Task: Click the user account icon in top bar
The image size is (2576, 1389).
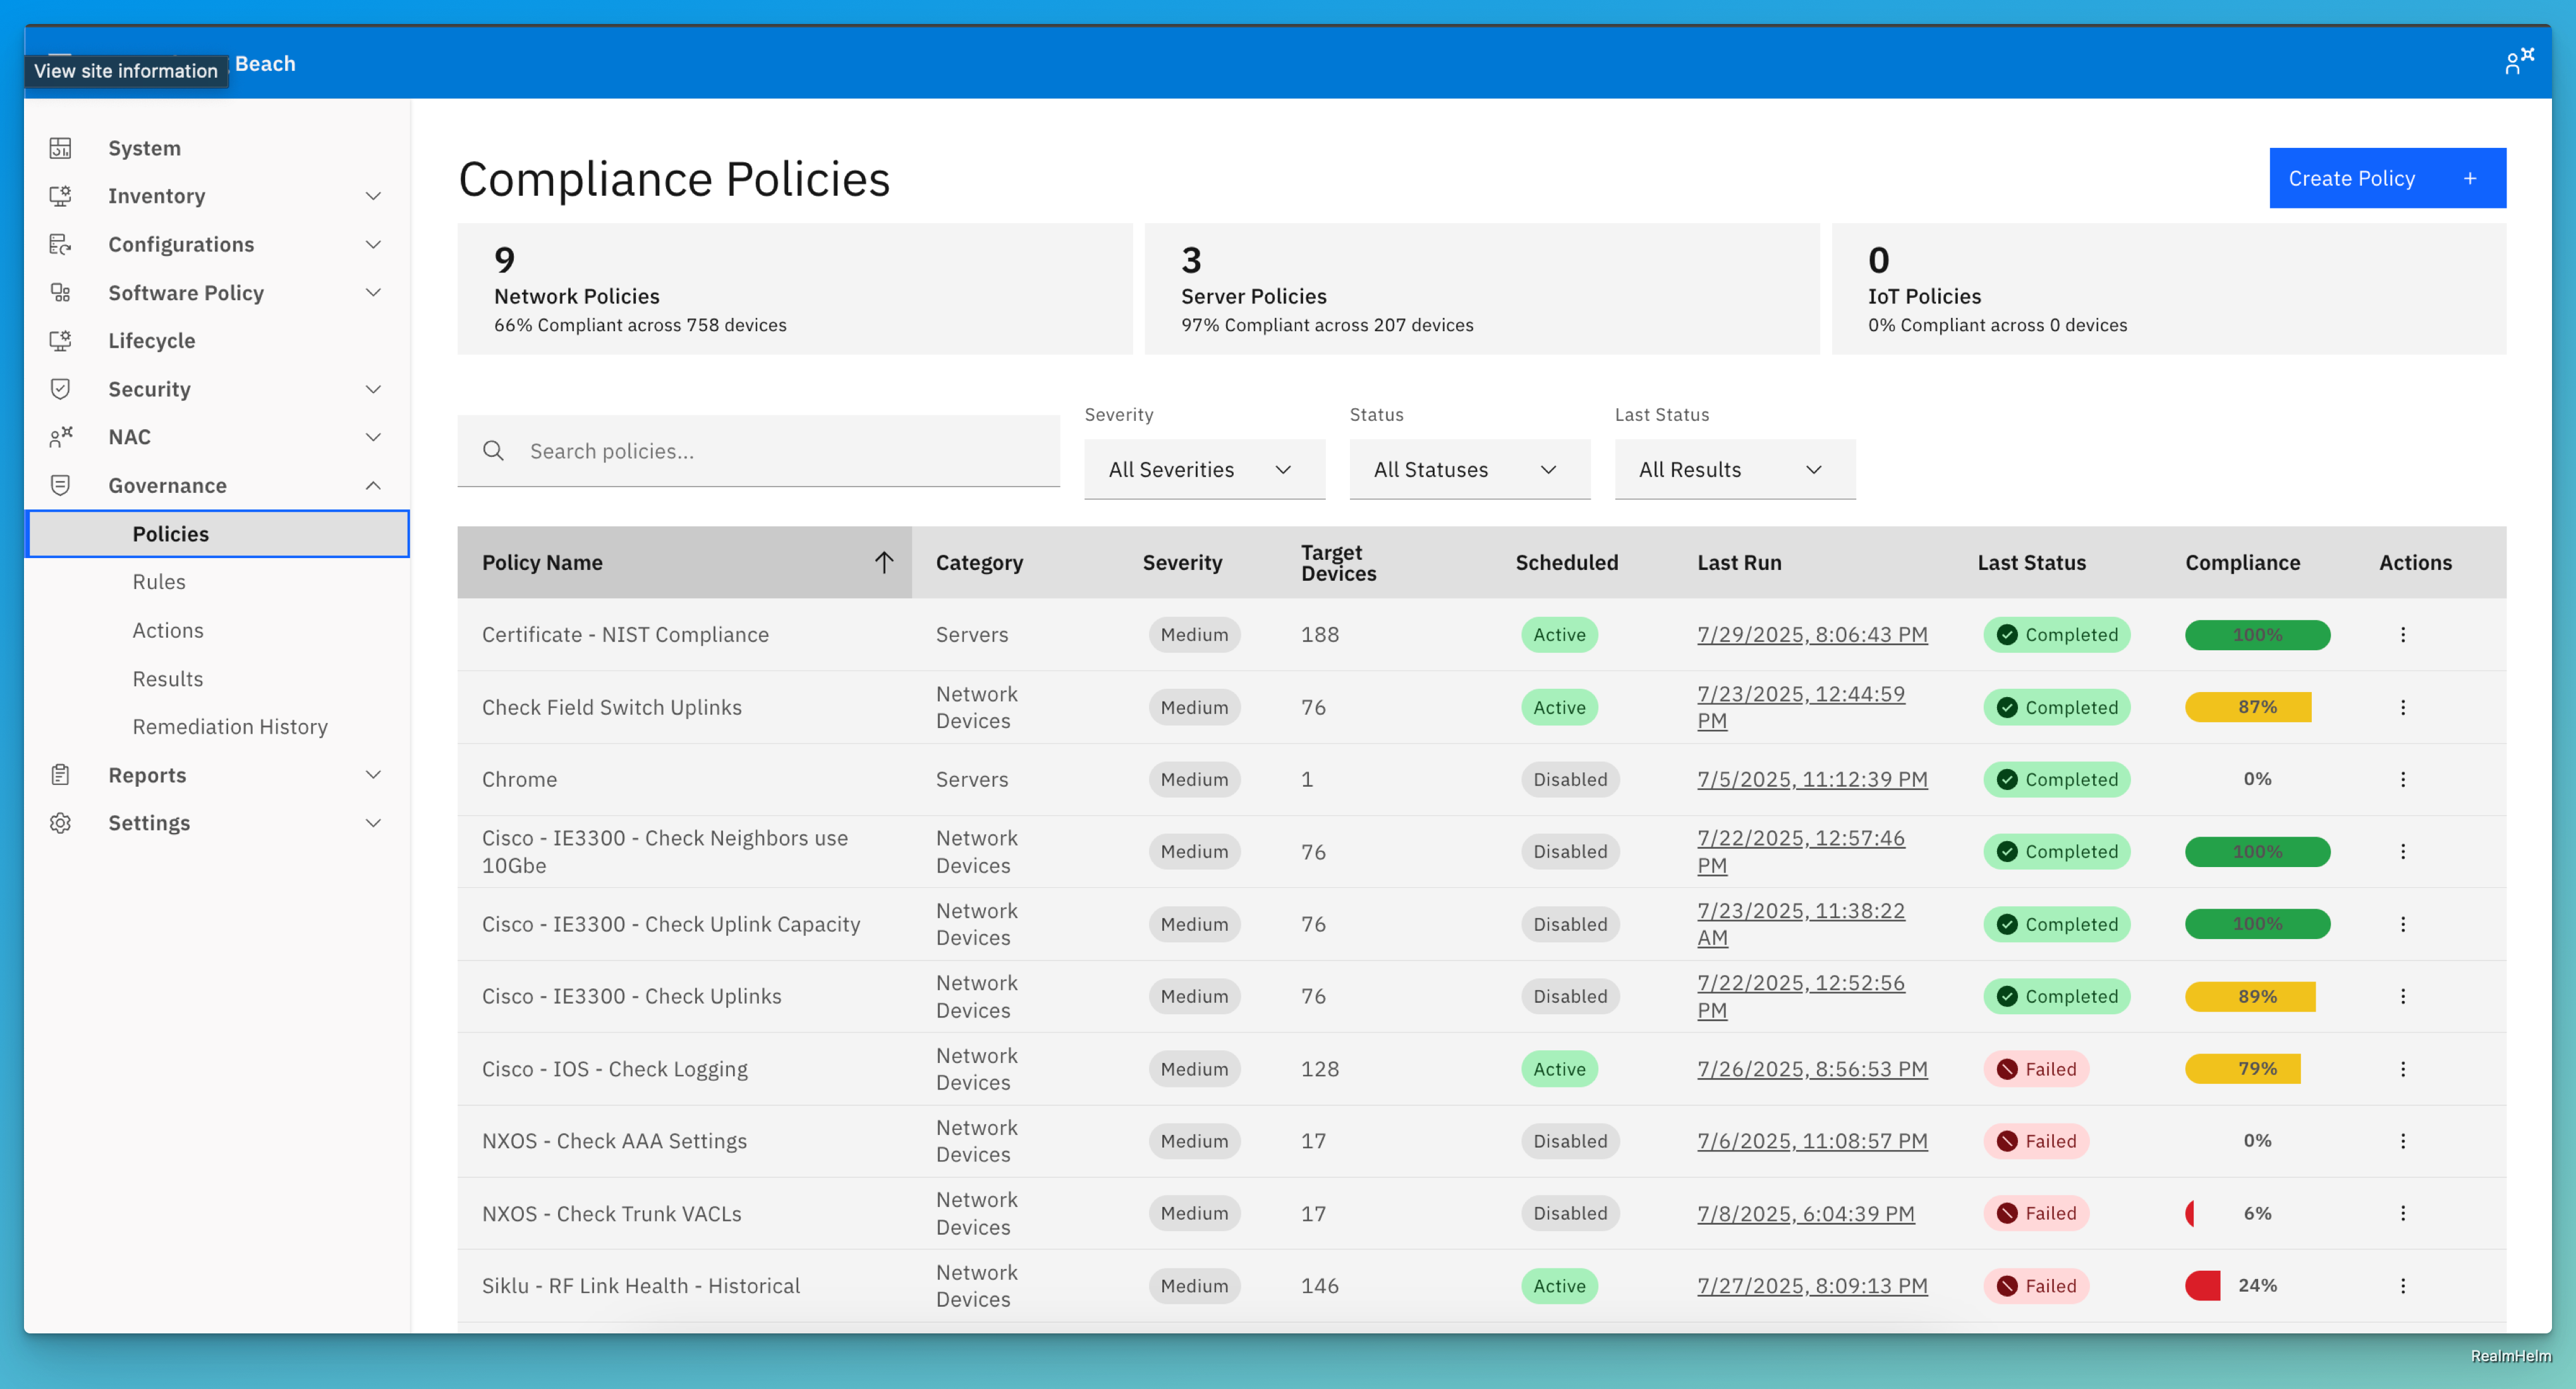Action: (2518, 61)
